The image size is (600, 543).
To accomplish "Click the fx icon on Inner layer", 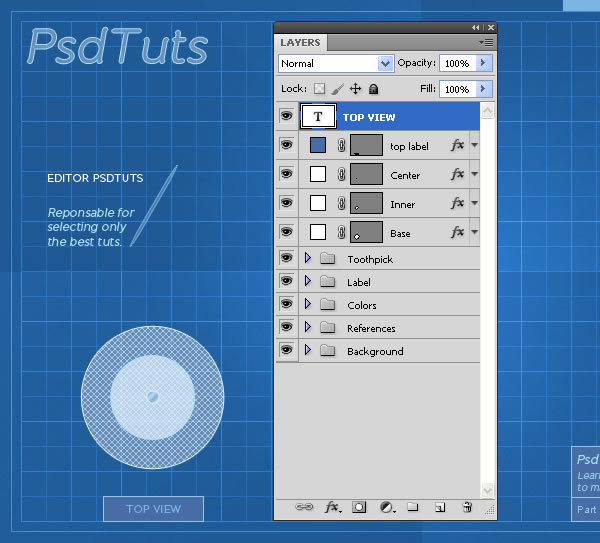I will [x=457, y=203].
